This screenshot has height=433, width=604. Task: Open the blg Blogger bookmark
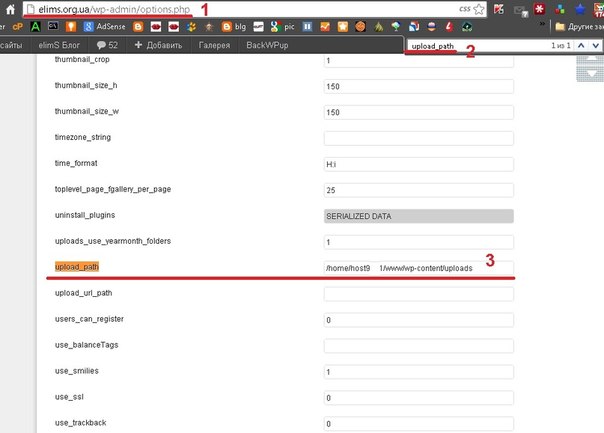pos(234,27)
